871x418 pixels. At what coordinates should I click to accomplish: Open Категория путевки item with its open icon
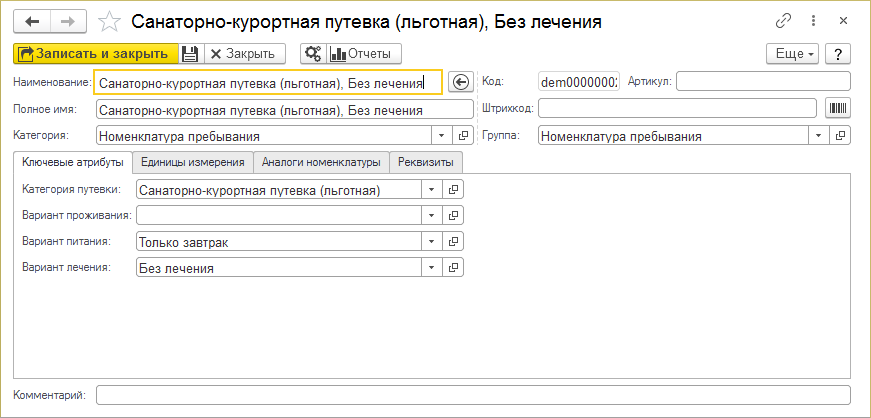453,189
